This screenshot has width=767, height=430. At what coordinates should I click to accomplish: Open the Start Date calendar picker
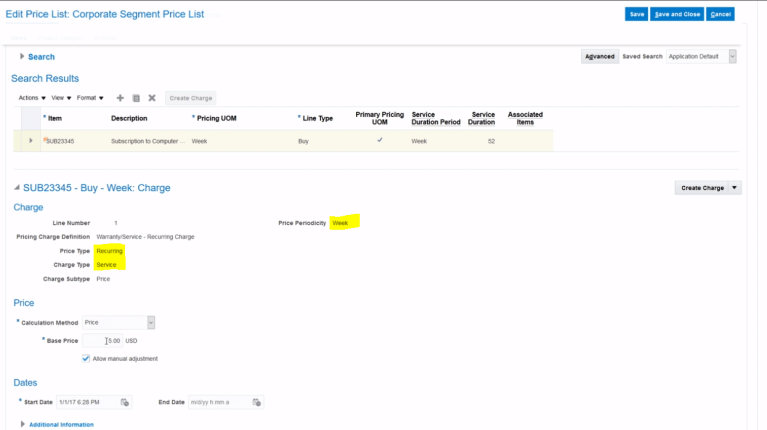coord(125,402)
